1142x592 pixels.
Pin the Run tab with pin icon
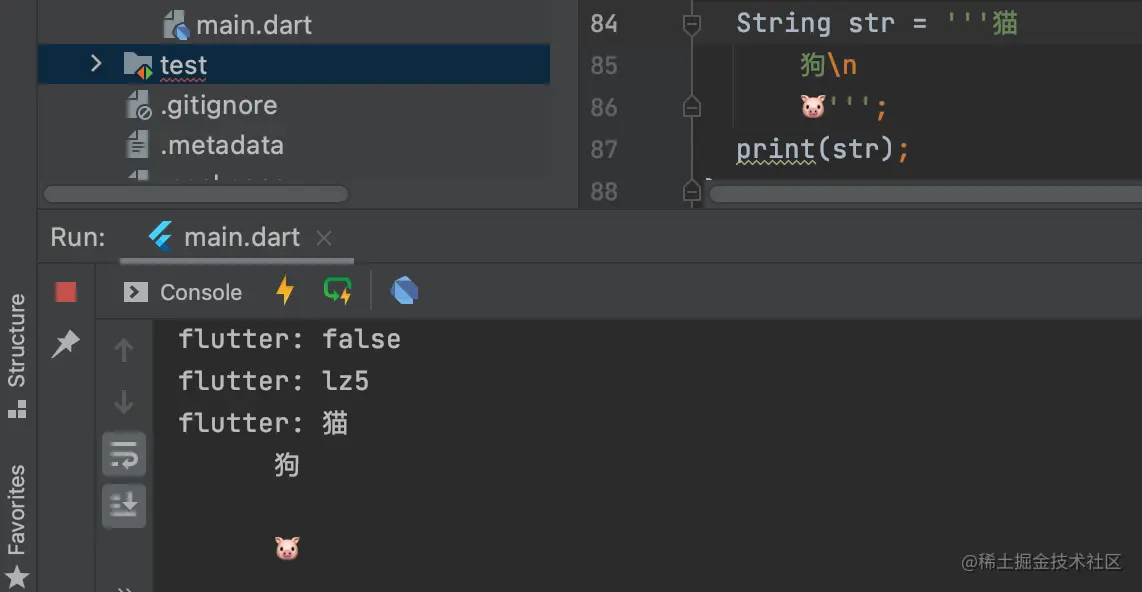66,344
